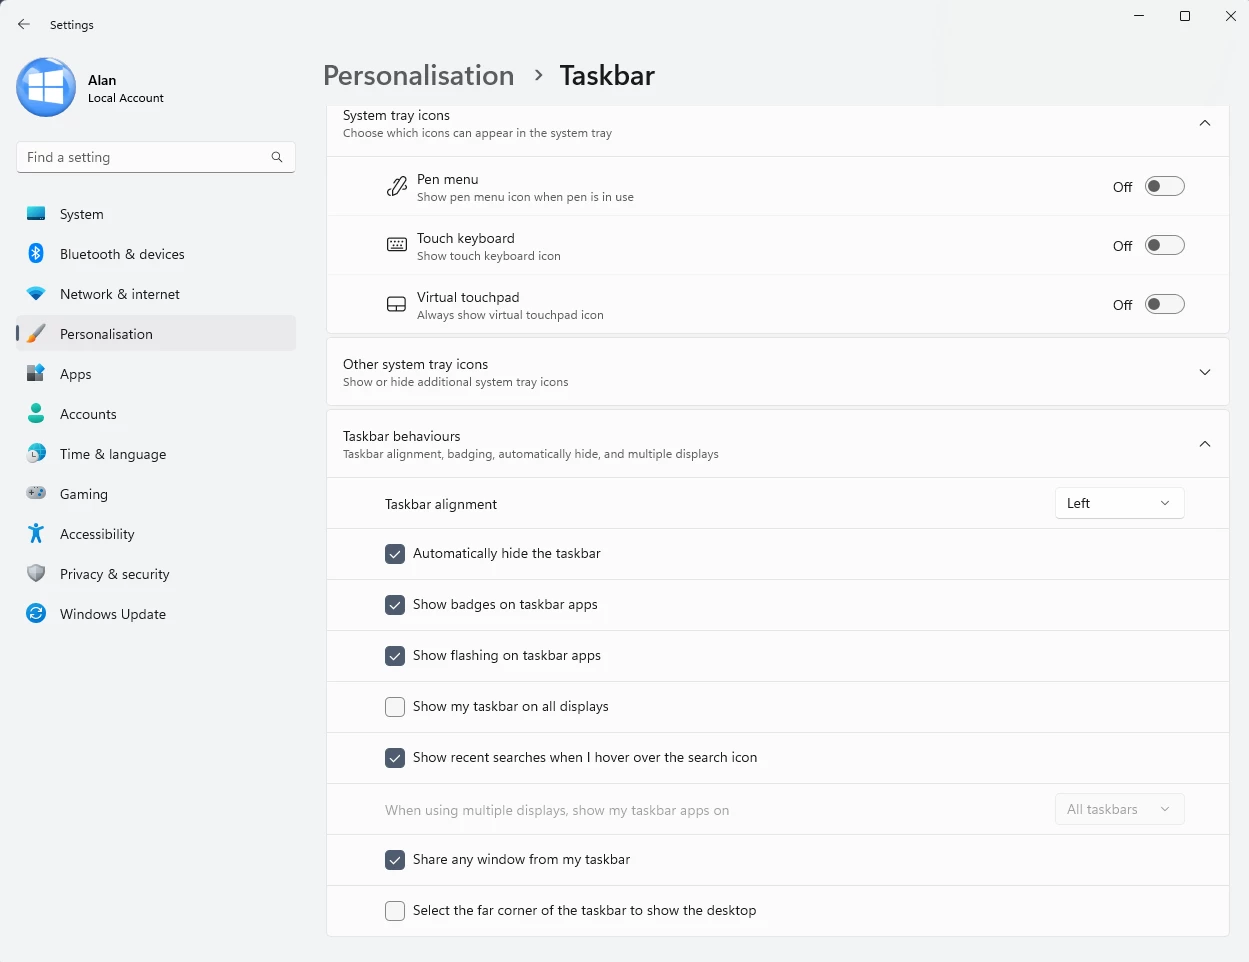Screen dimensions: 1249x962
Task: Click the Personalisation paintbrush icon
Action: pyautogui.click(x=36, y=334)
